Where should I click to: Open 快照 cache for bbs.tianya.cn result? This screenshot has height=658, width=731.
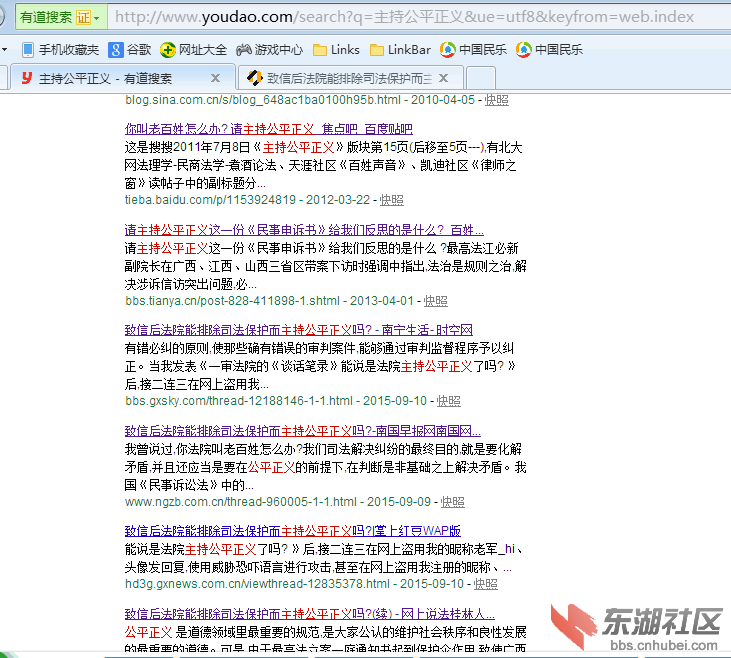[x=435, y=301]
